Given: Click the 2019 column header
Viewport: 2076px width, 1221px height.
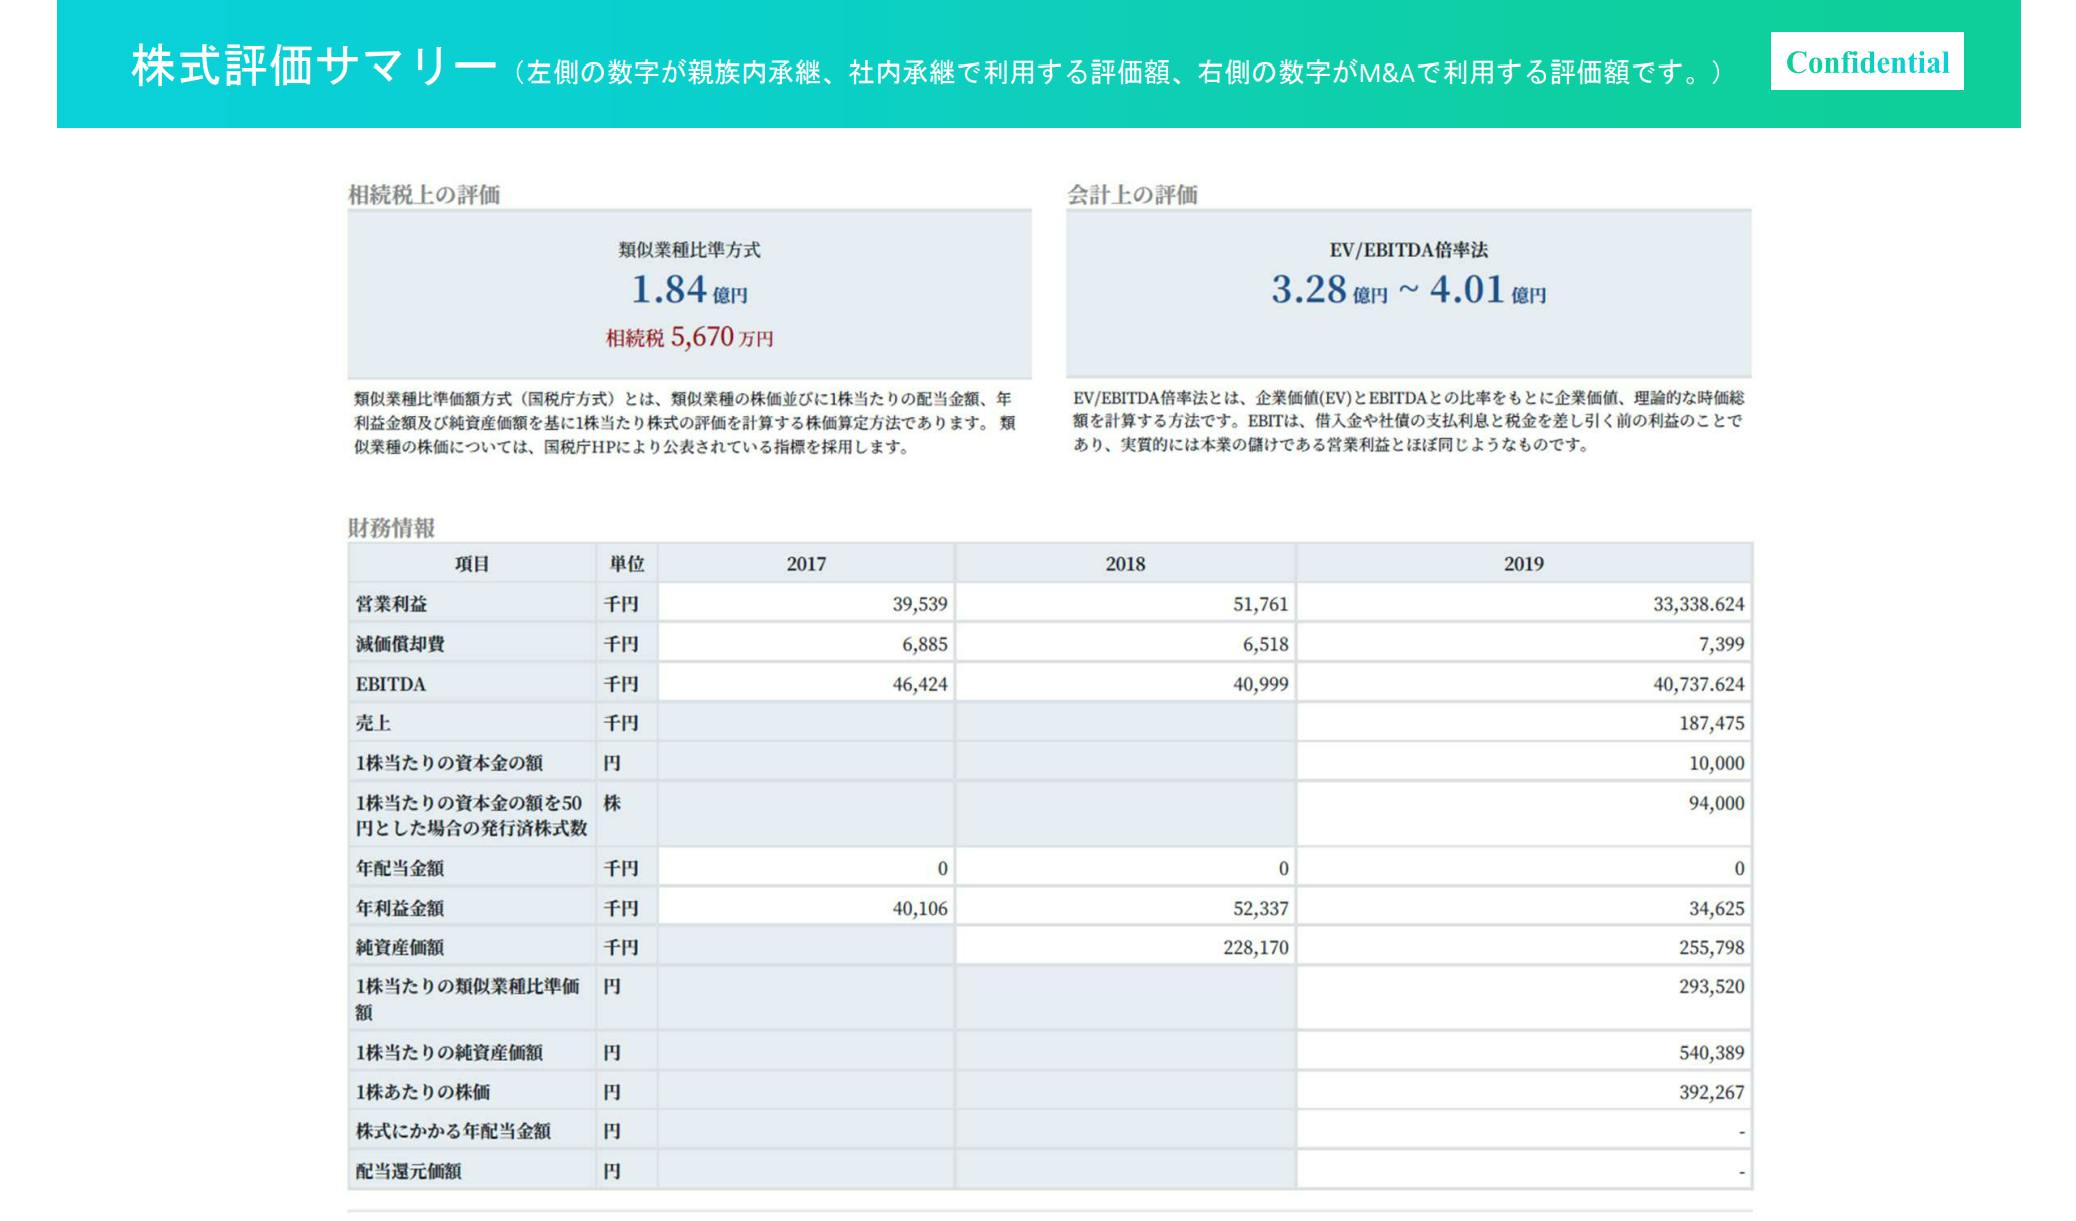Looking at the screenshot, I should click(1523, 564).
